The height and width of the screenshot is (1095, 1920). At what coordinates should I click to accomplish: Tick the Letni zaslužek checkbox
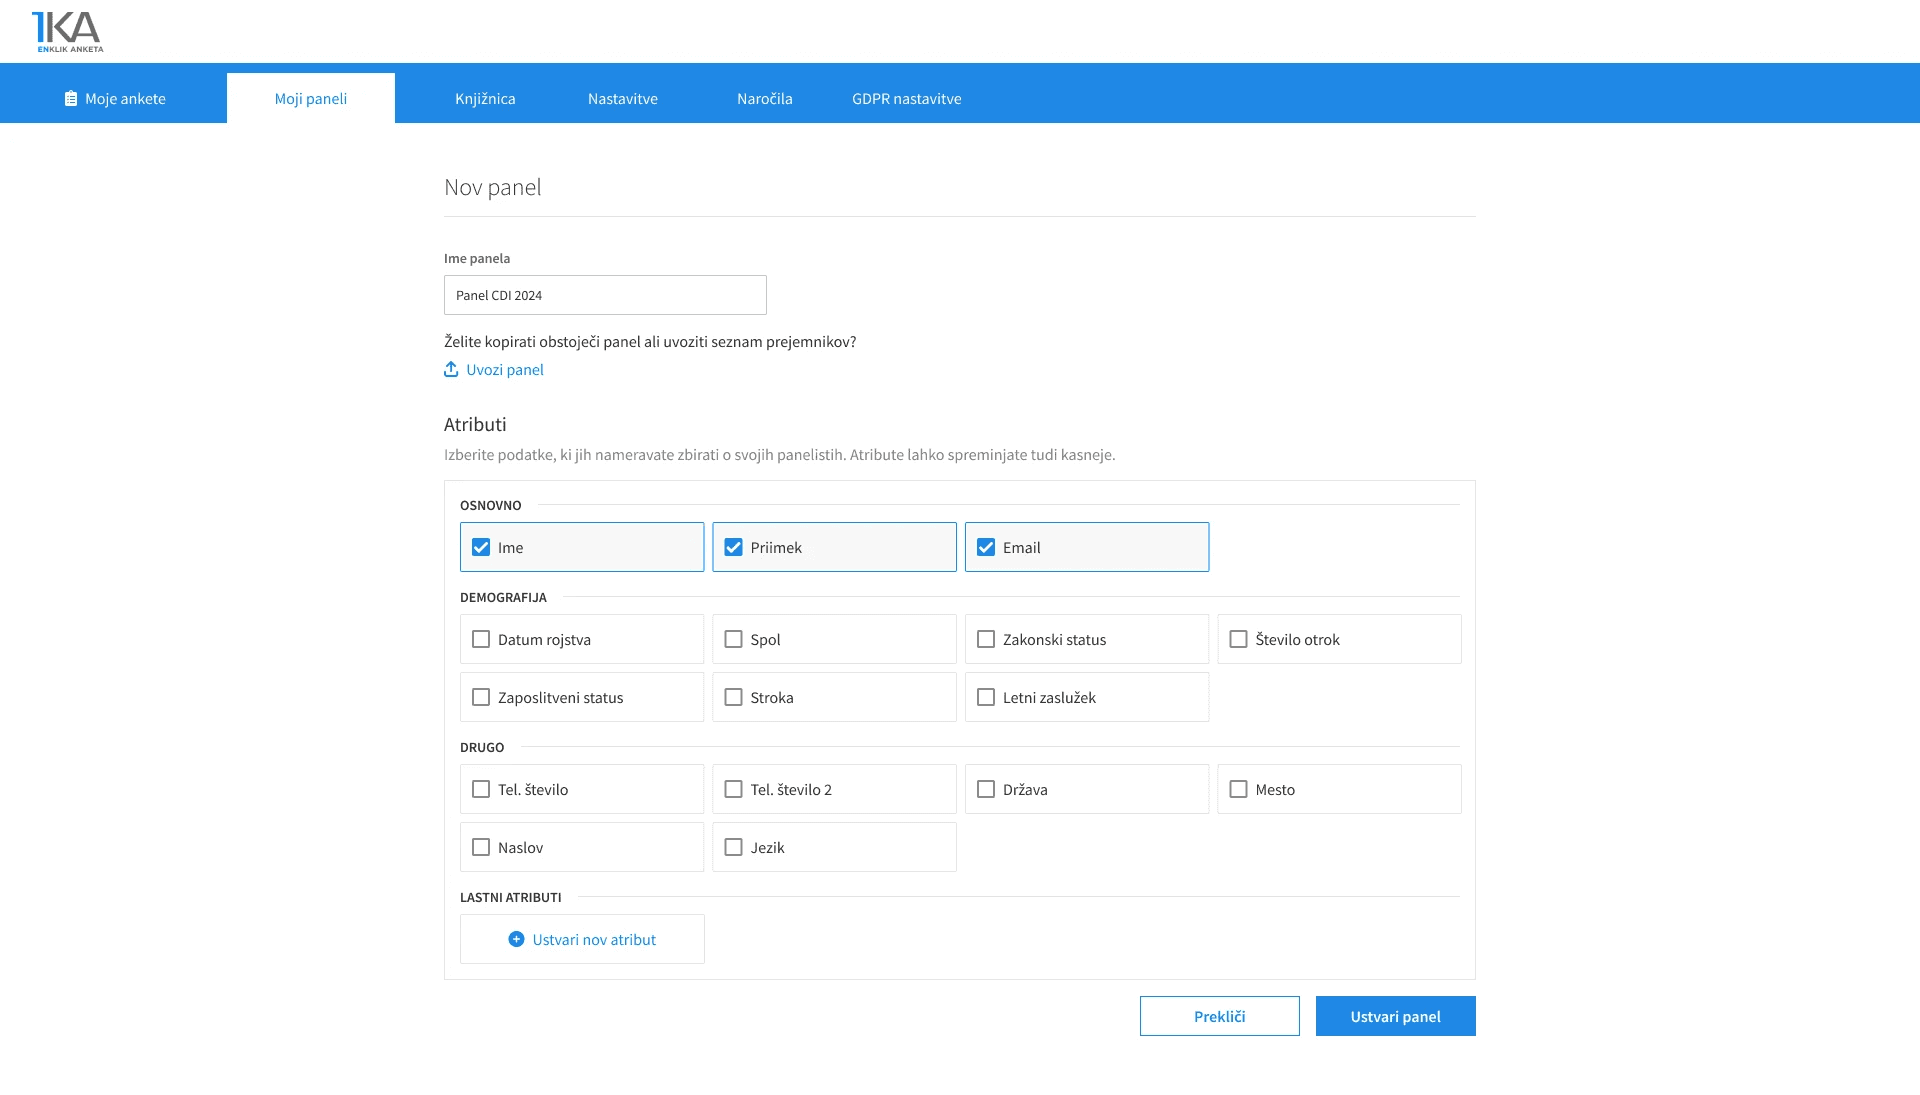pos(986,697)
